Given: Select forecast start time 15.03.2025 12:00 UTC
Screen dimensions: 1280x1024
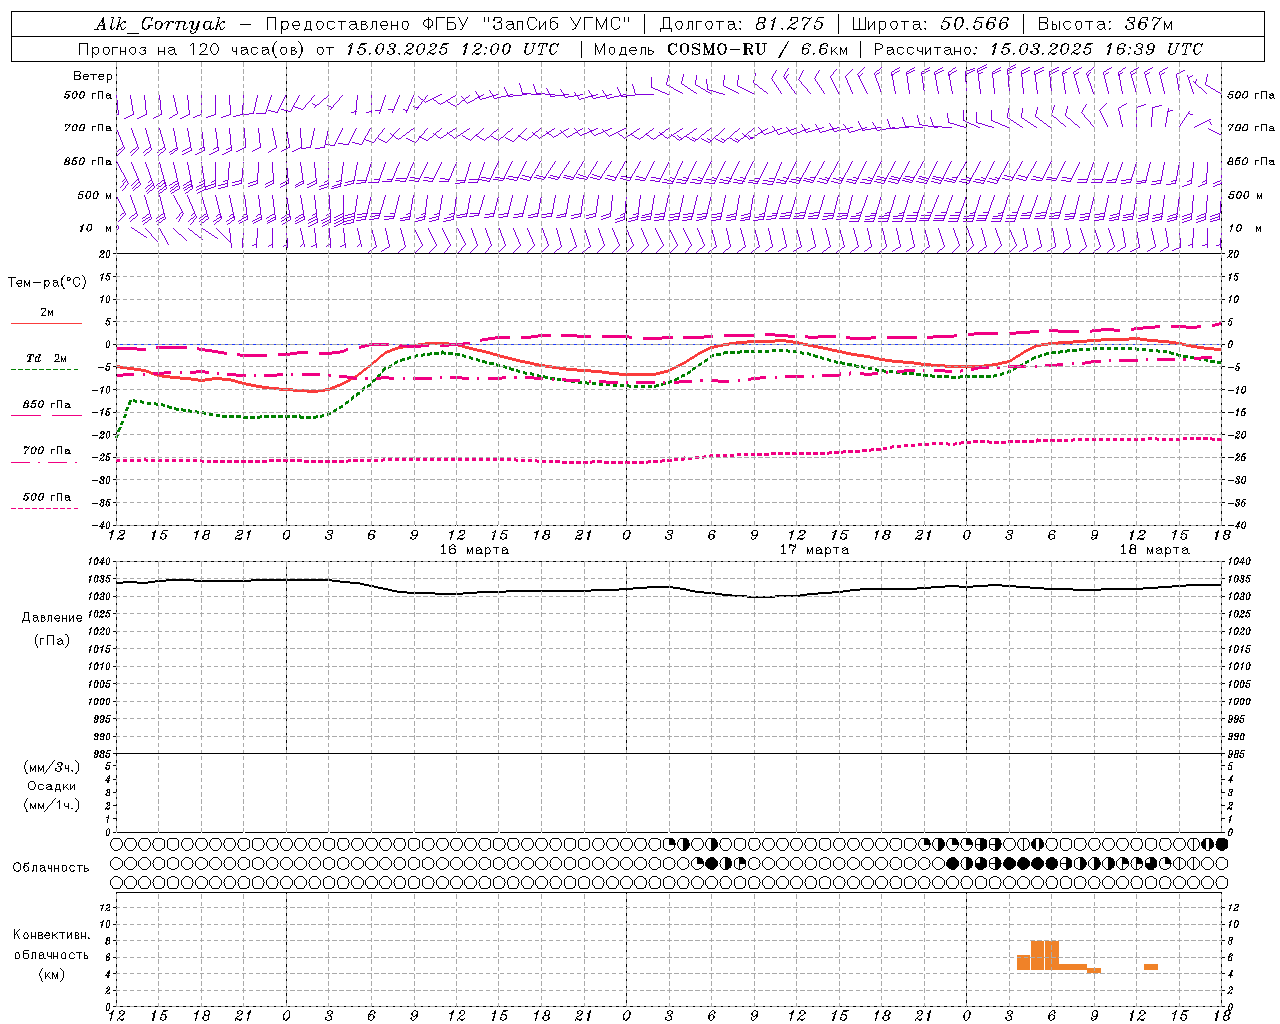Looking at the screenshot, I should point(452,49).
